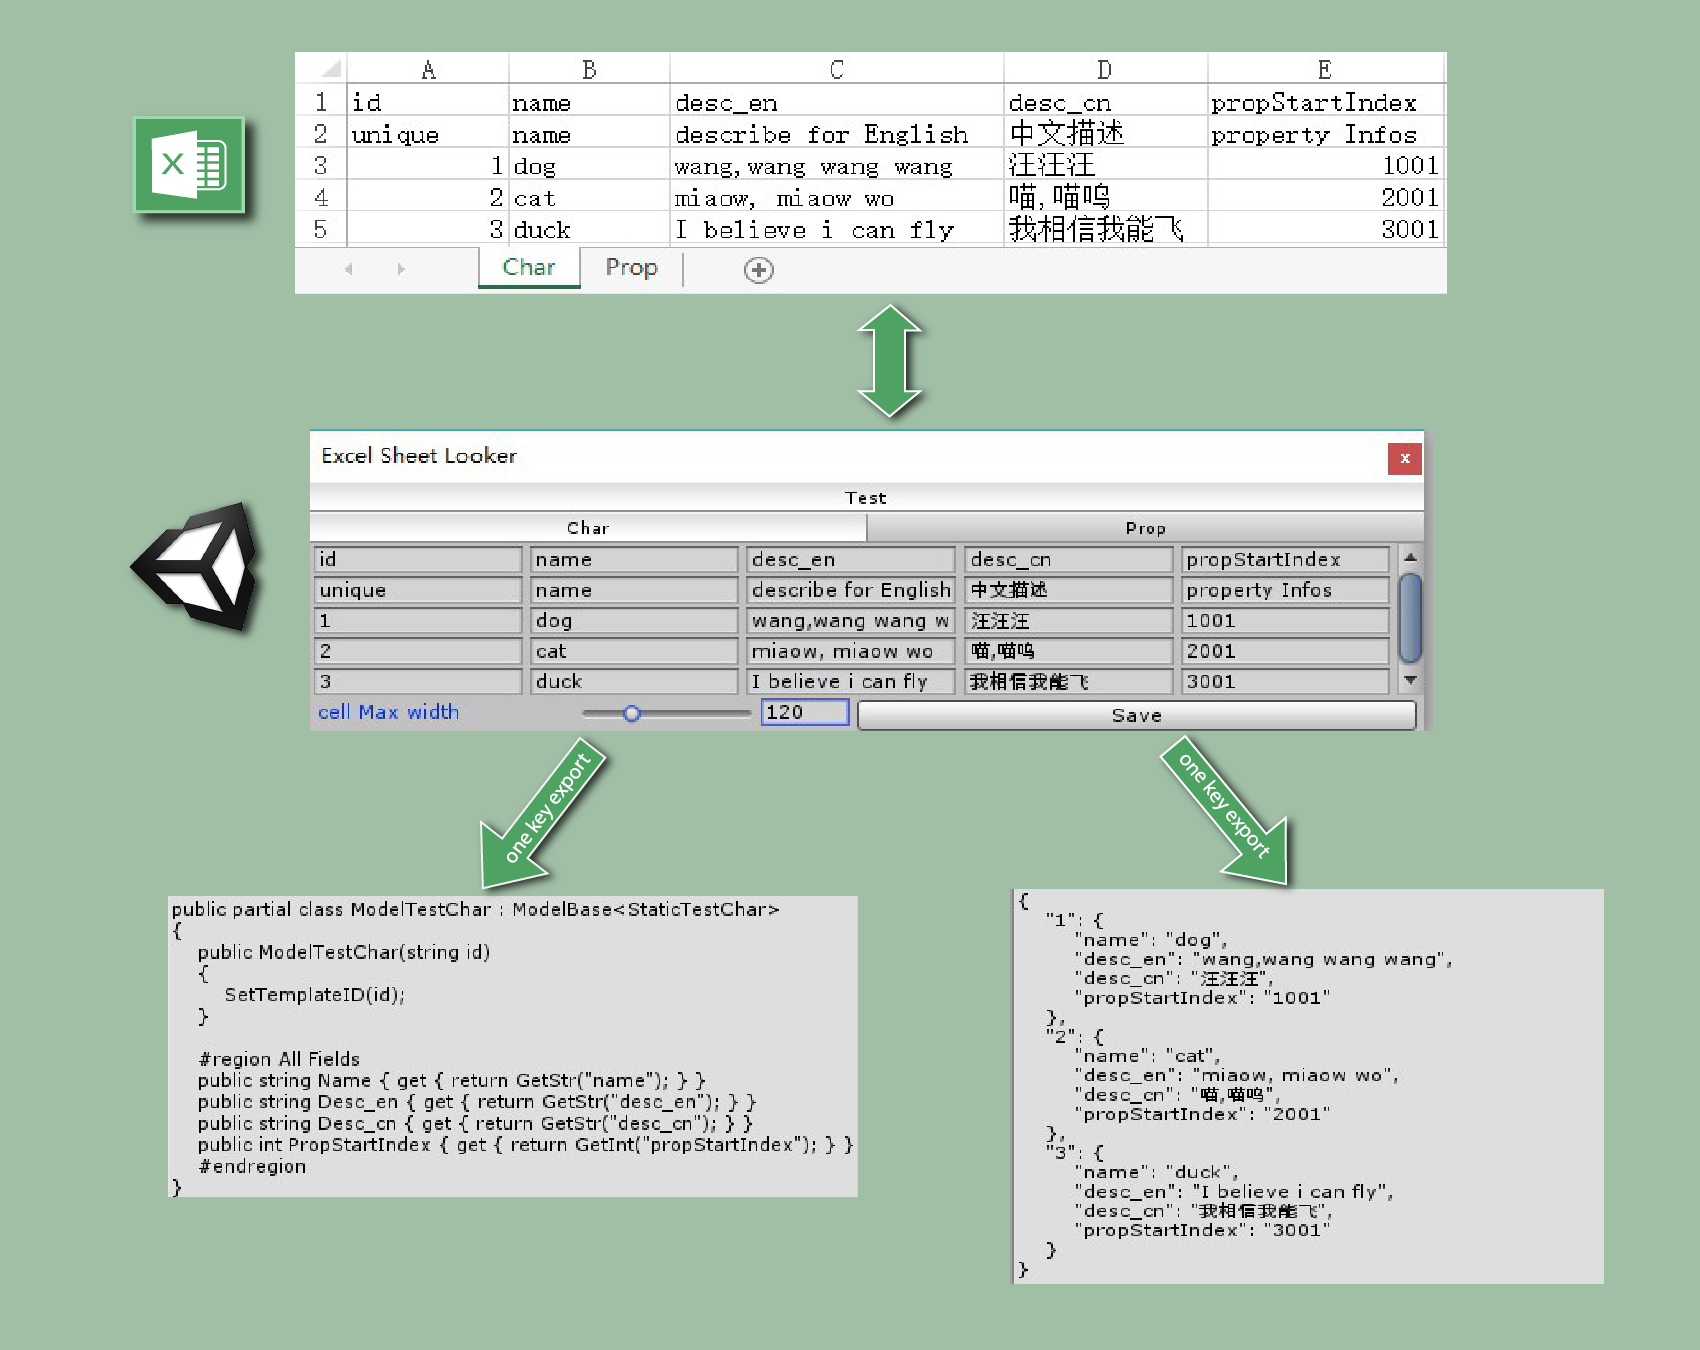Close the Excel Sheet Looker window
The height and width of the screenshot is (1350, 1700).
pyautogui.click(x=1405, y=458)
